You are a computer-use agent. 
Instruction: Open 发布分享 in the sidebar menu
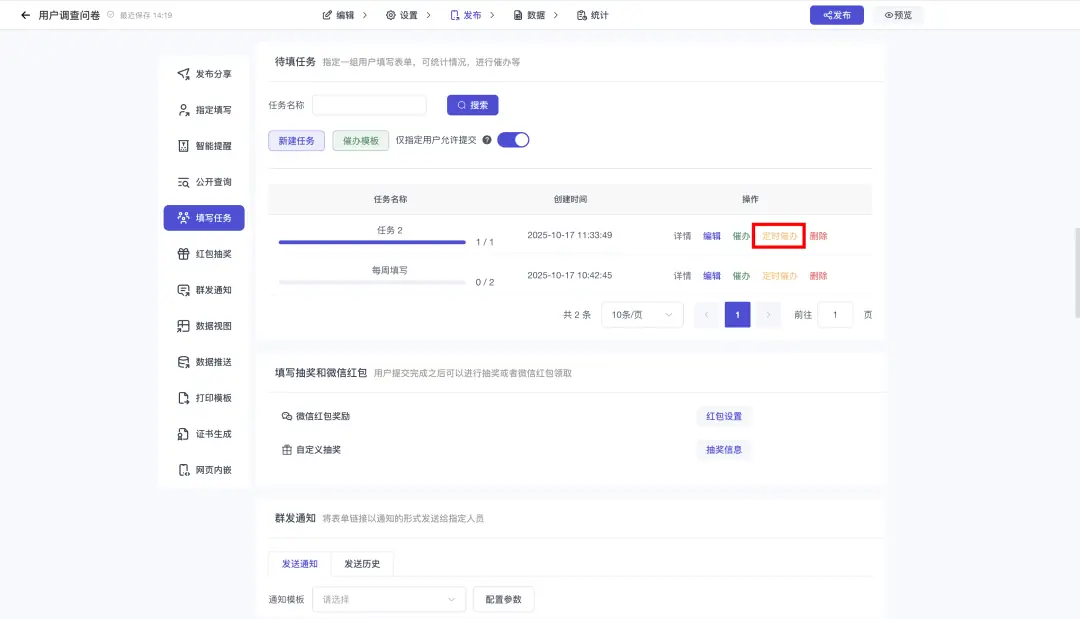pyautogui.click(x=204, y=74)
